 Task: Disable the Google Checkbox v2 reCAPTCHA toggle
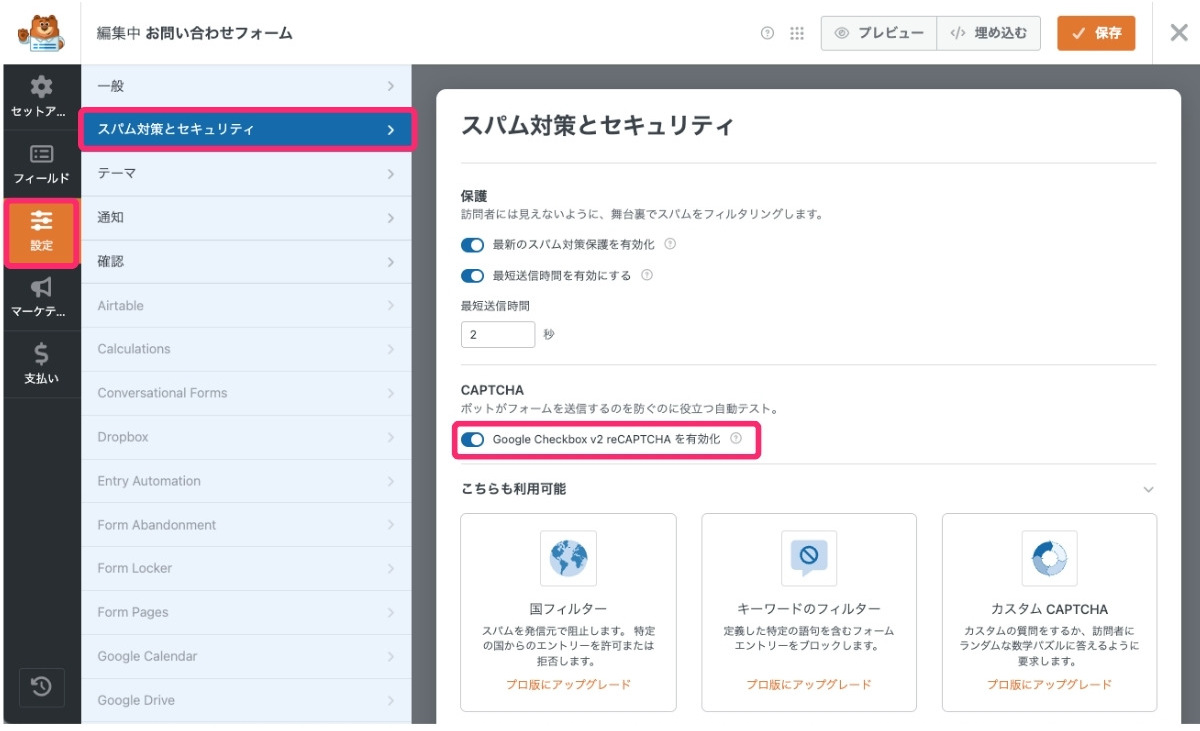(x=471, y=439)
